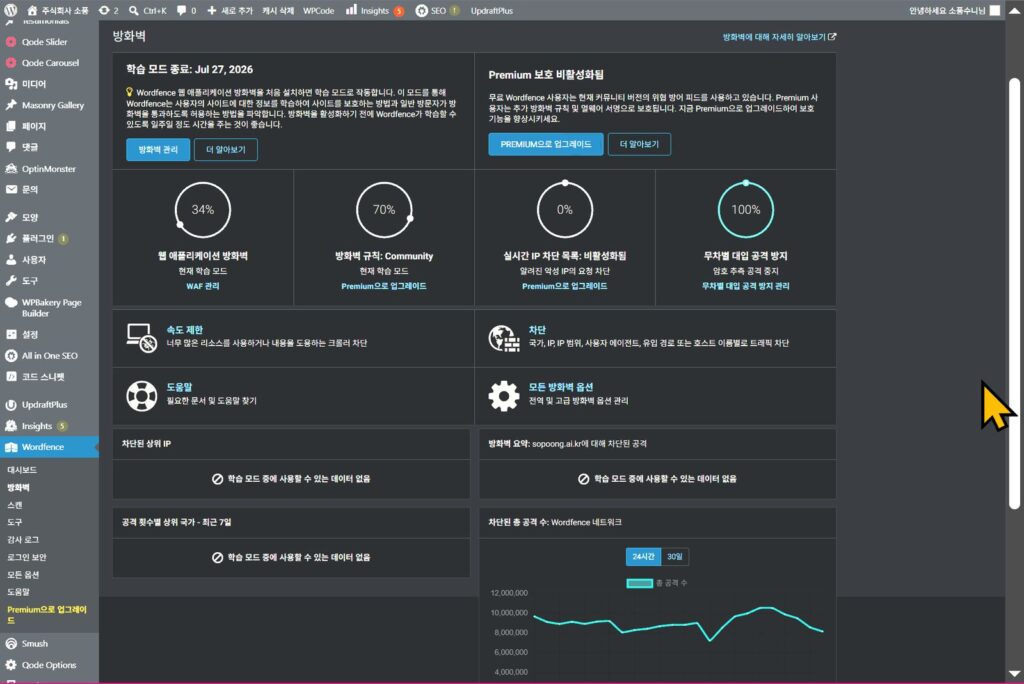The width and height of the screenshot is (1024, 684).
Task: Open the 주식회사 소풍 site home icon
Action: (32, 10)
